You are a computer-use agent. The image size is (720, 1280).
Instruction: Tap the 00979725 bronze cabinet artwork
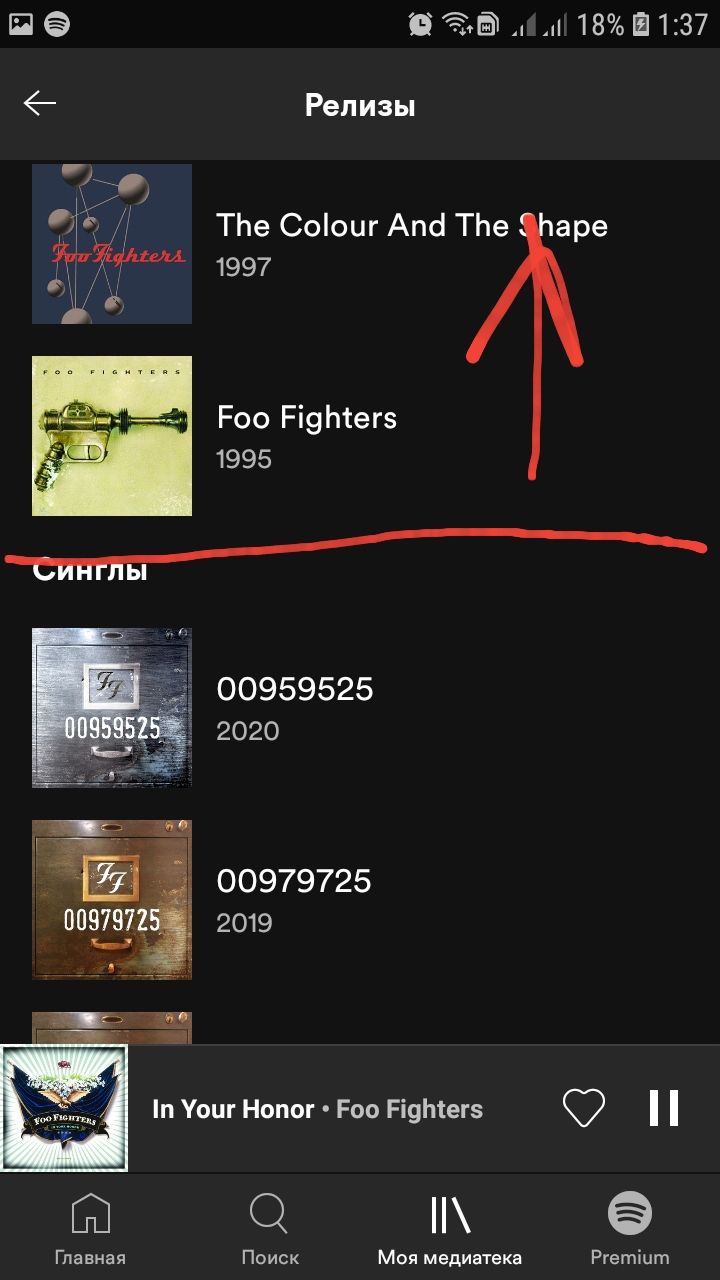[x=112, y=900]
